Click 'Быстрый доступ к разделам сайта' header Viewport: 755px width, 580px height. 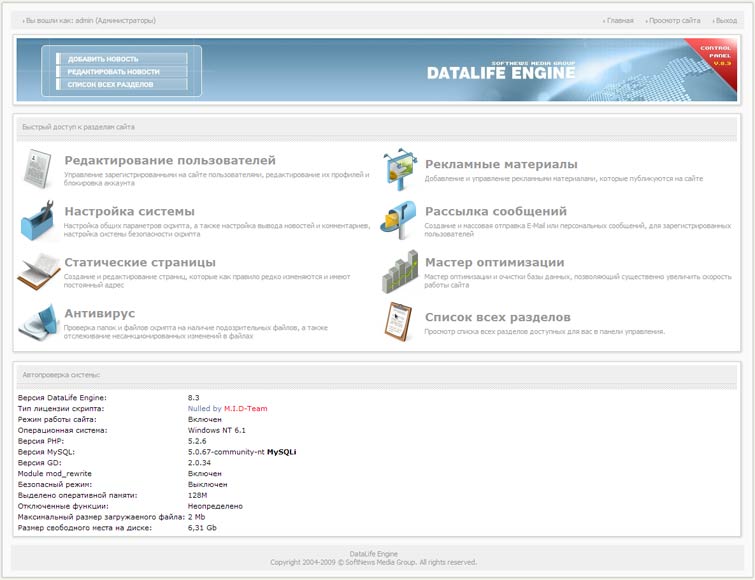click(x=377, y=127)
